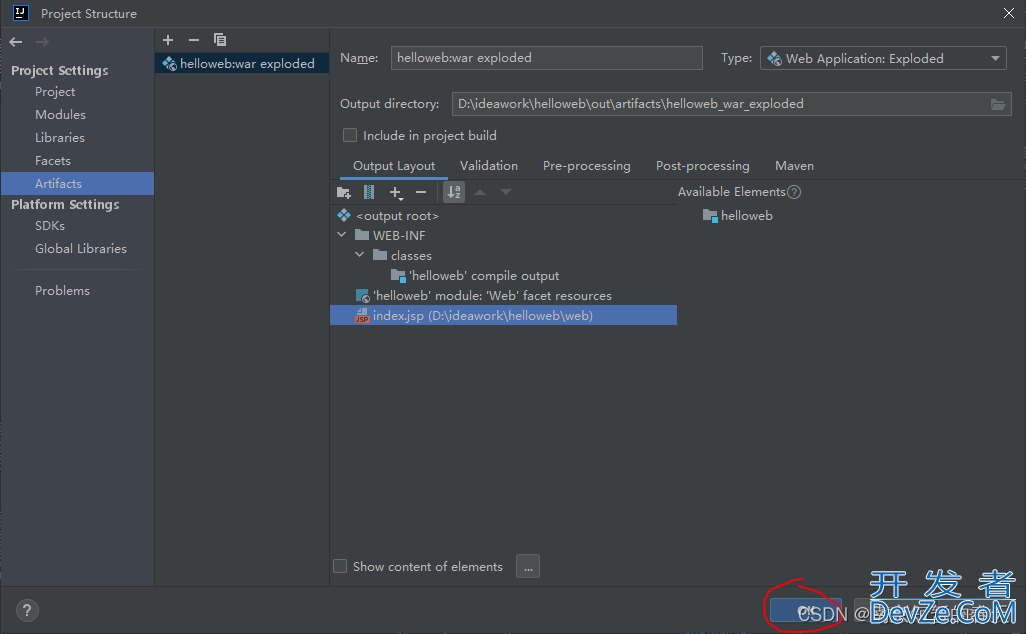Create a directory in the output layout
Screen dimensions: 1026x634
click(x=344, y=192)
